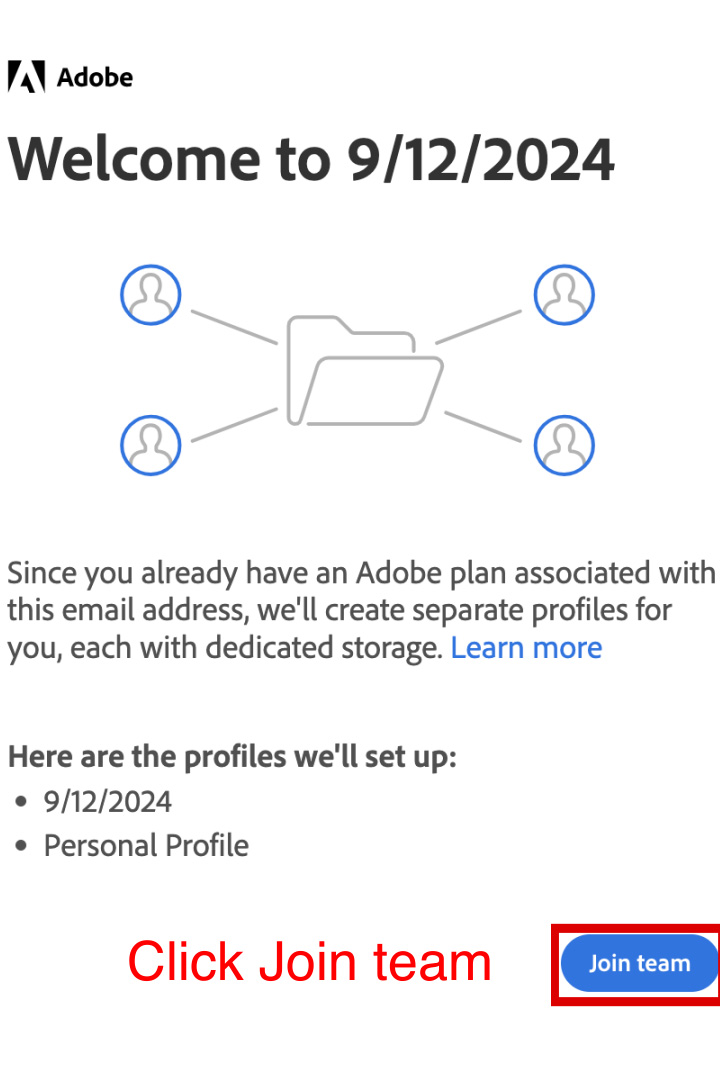Click the red Click Join team annotation
The width and height of the screenshot is (720, 1080).
coord(309,962)
